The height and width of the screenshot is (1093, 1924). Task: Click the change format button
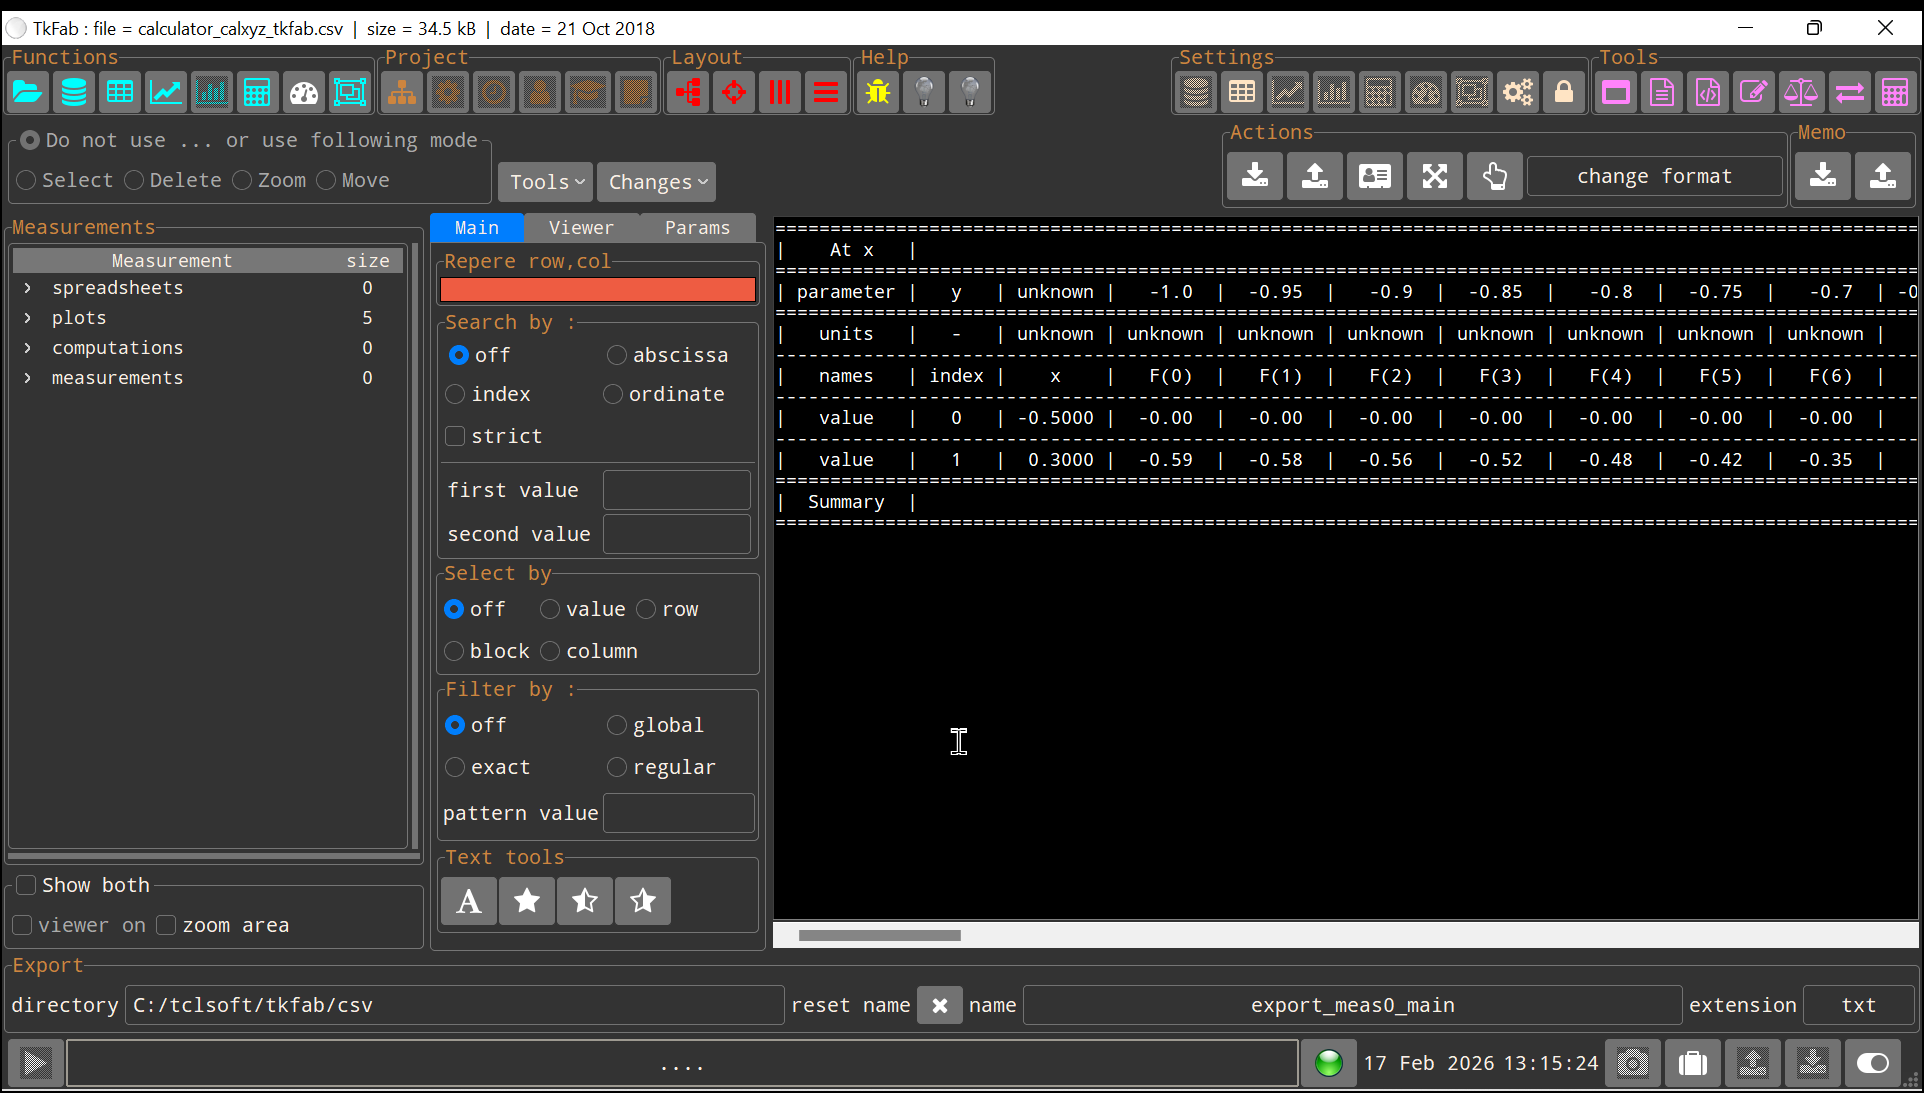(1654, 176)
